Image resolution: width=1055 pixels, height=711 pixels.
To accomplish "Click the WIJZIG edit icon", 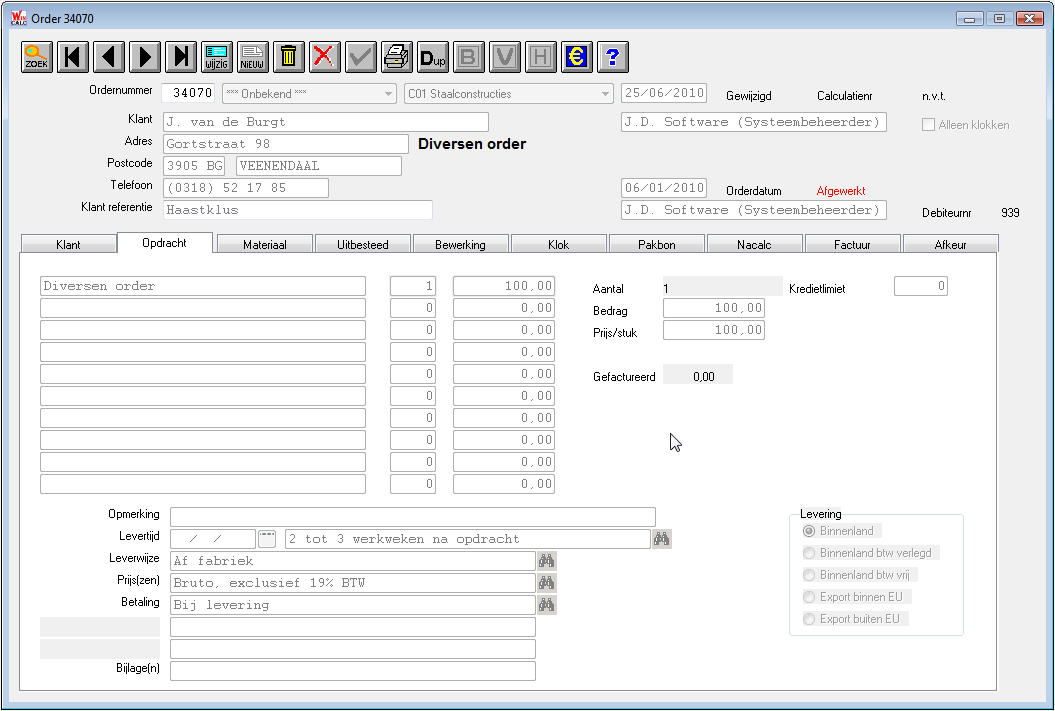I will click(217, 57).
